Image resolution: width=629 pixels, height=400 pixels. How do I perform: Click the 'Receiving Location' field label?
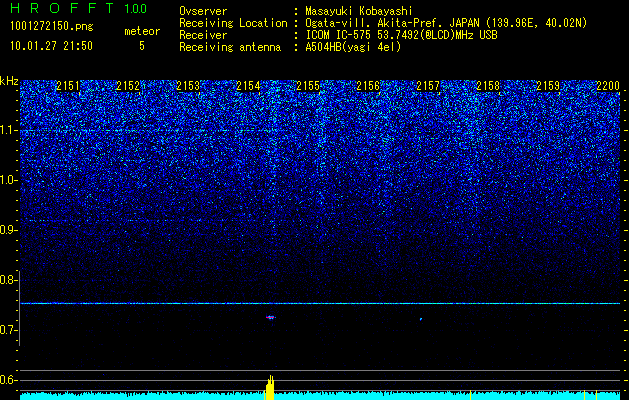click(x=233, y=23)
